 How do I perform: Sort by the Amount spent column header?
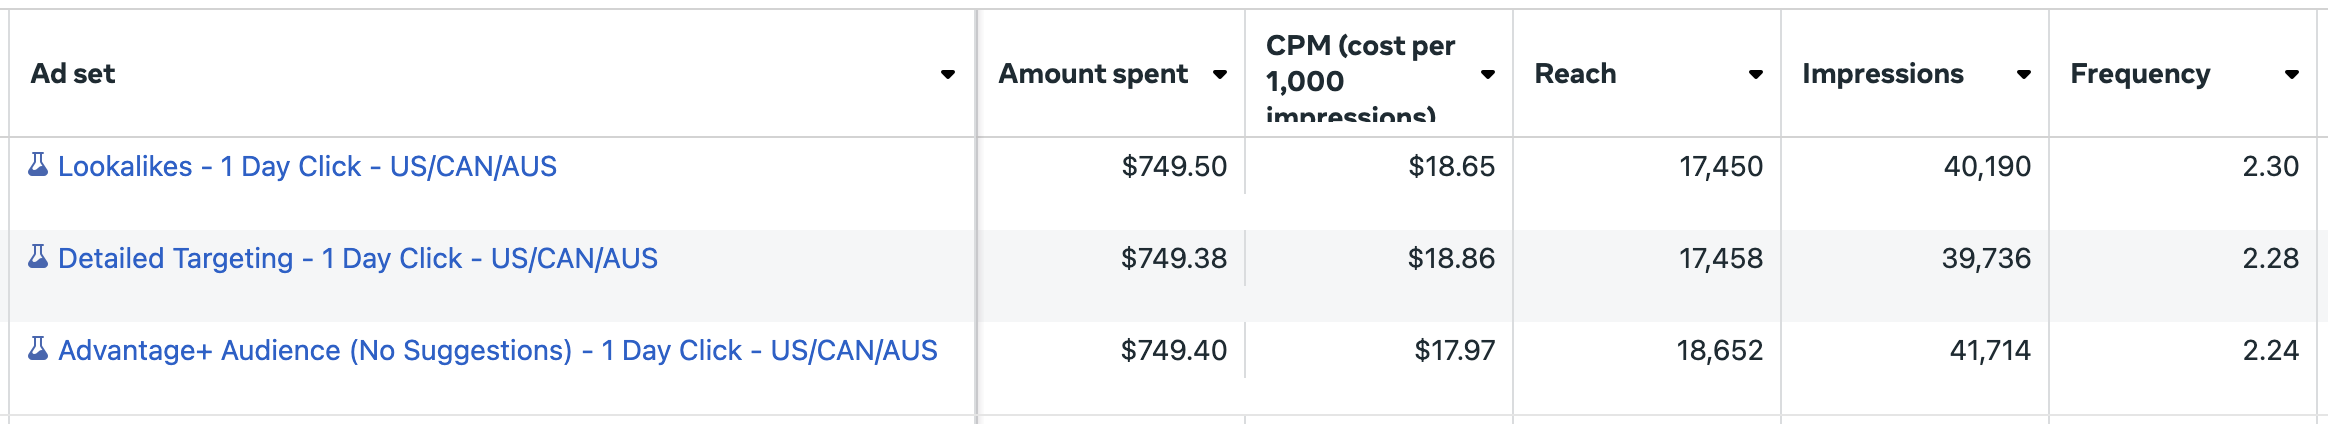tap(1093, 74)
